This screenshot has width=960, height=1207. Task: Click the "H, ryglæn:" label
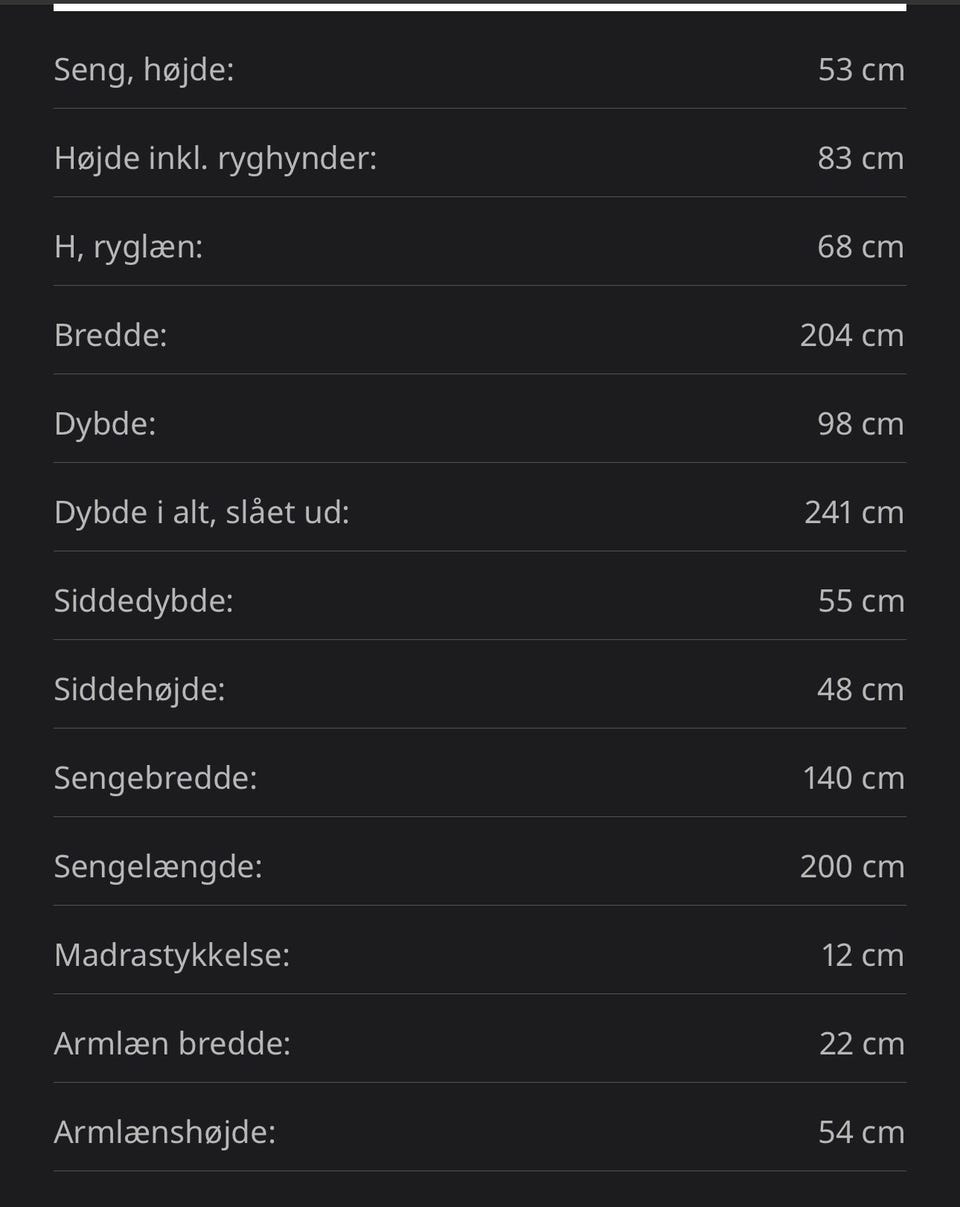(128, 247)
